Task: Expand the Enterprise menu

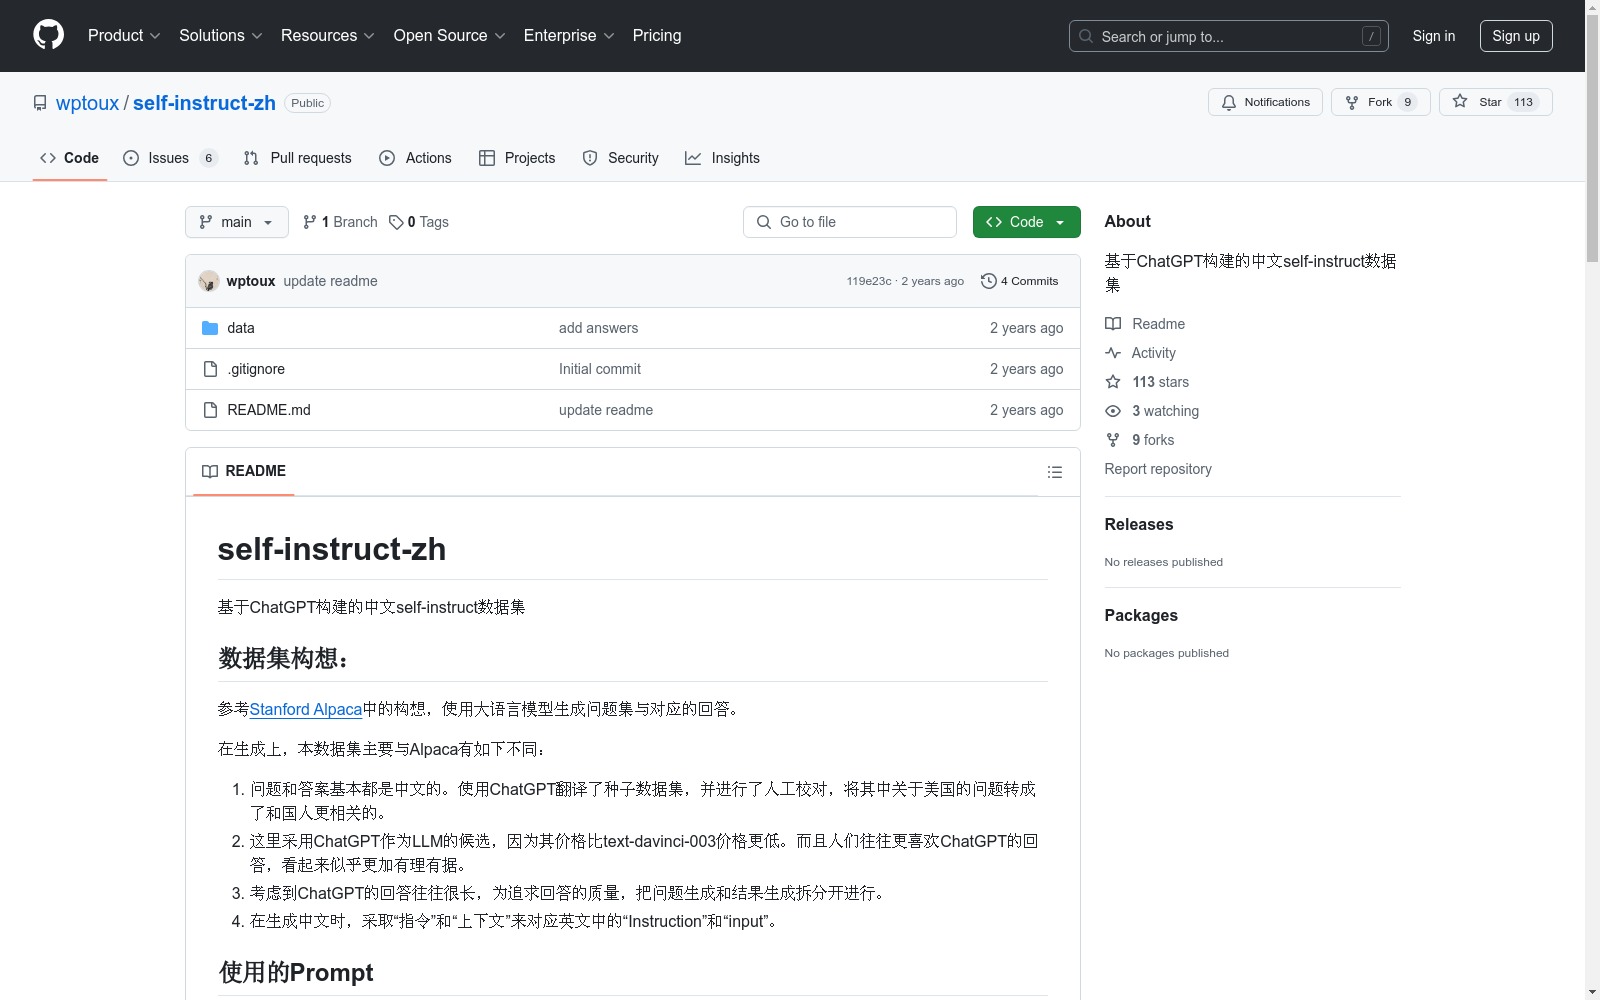Action: click(569, 35)
